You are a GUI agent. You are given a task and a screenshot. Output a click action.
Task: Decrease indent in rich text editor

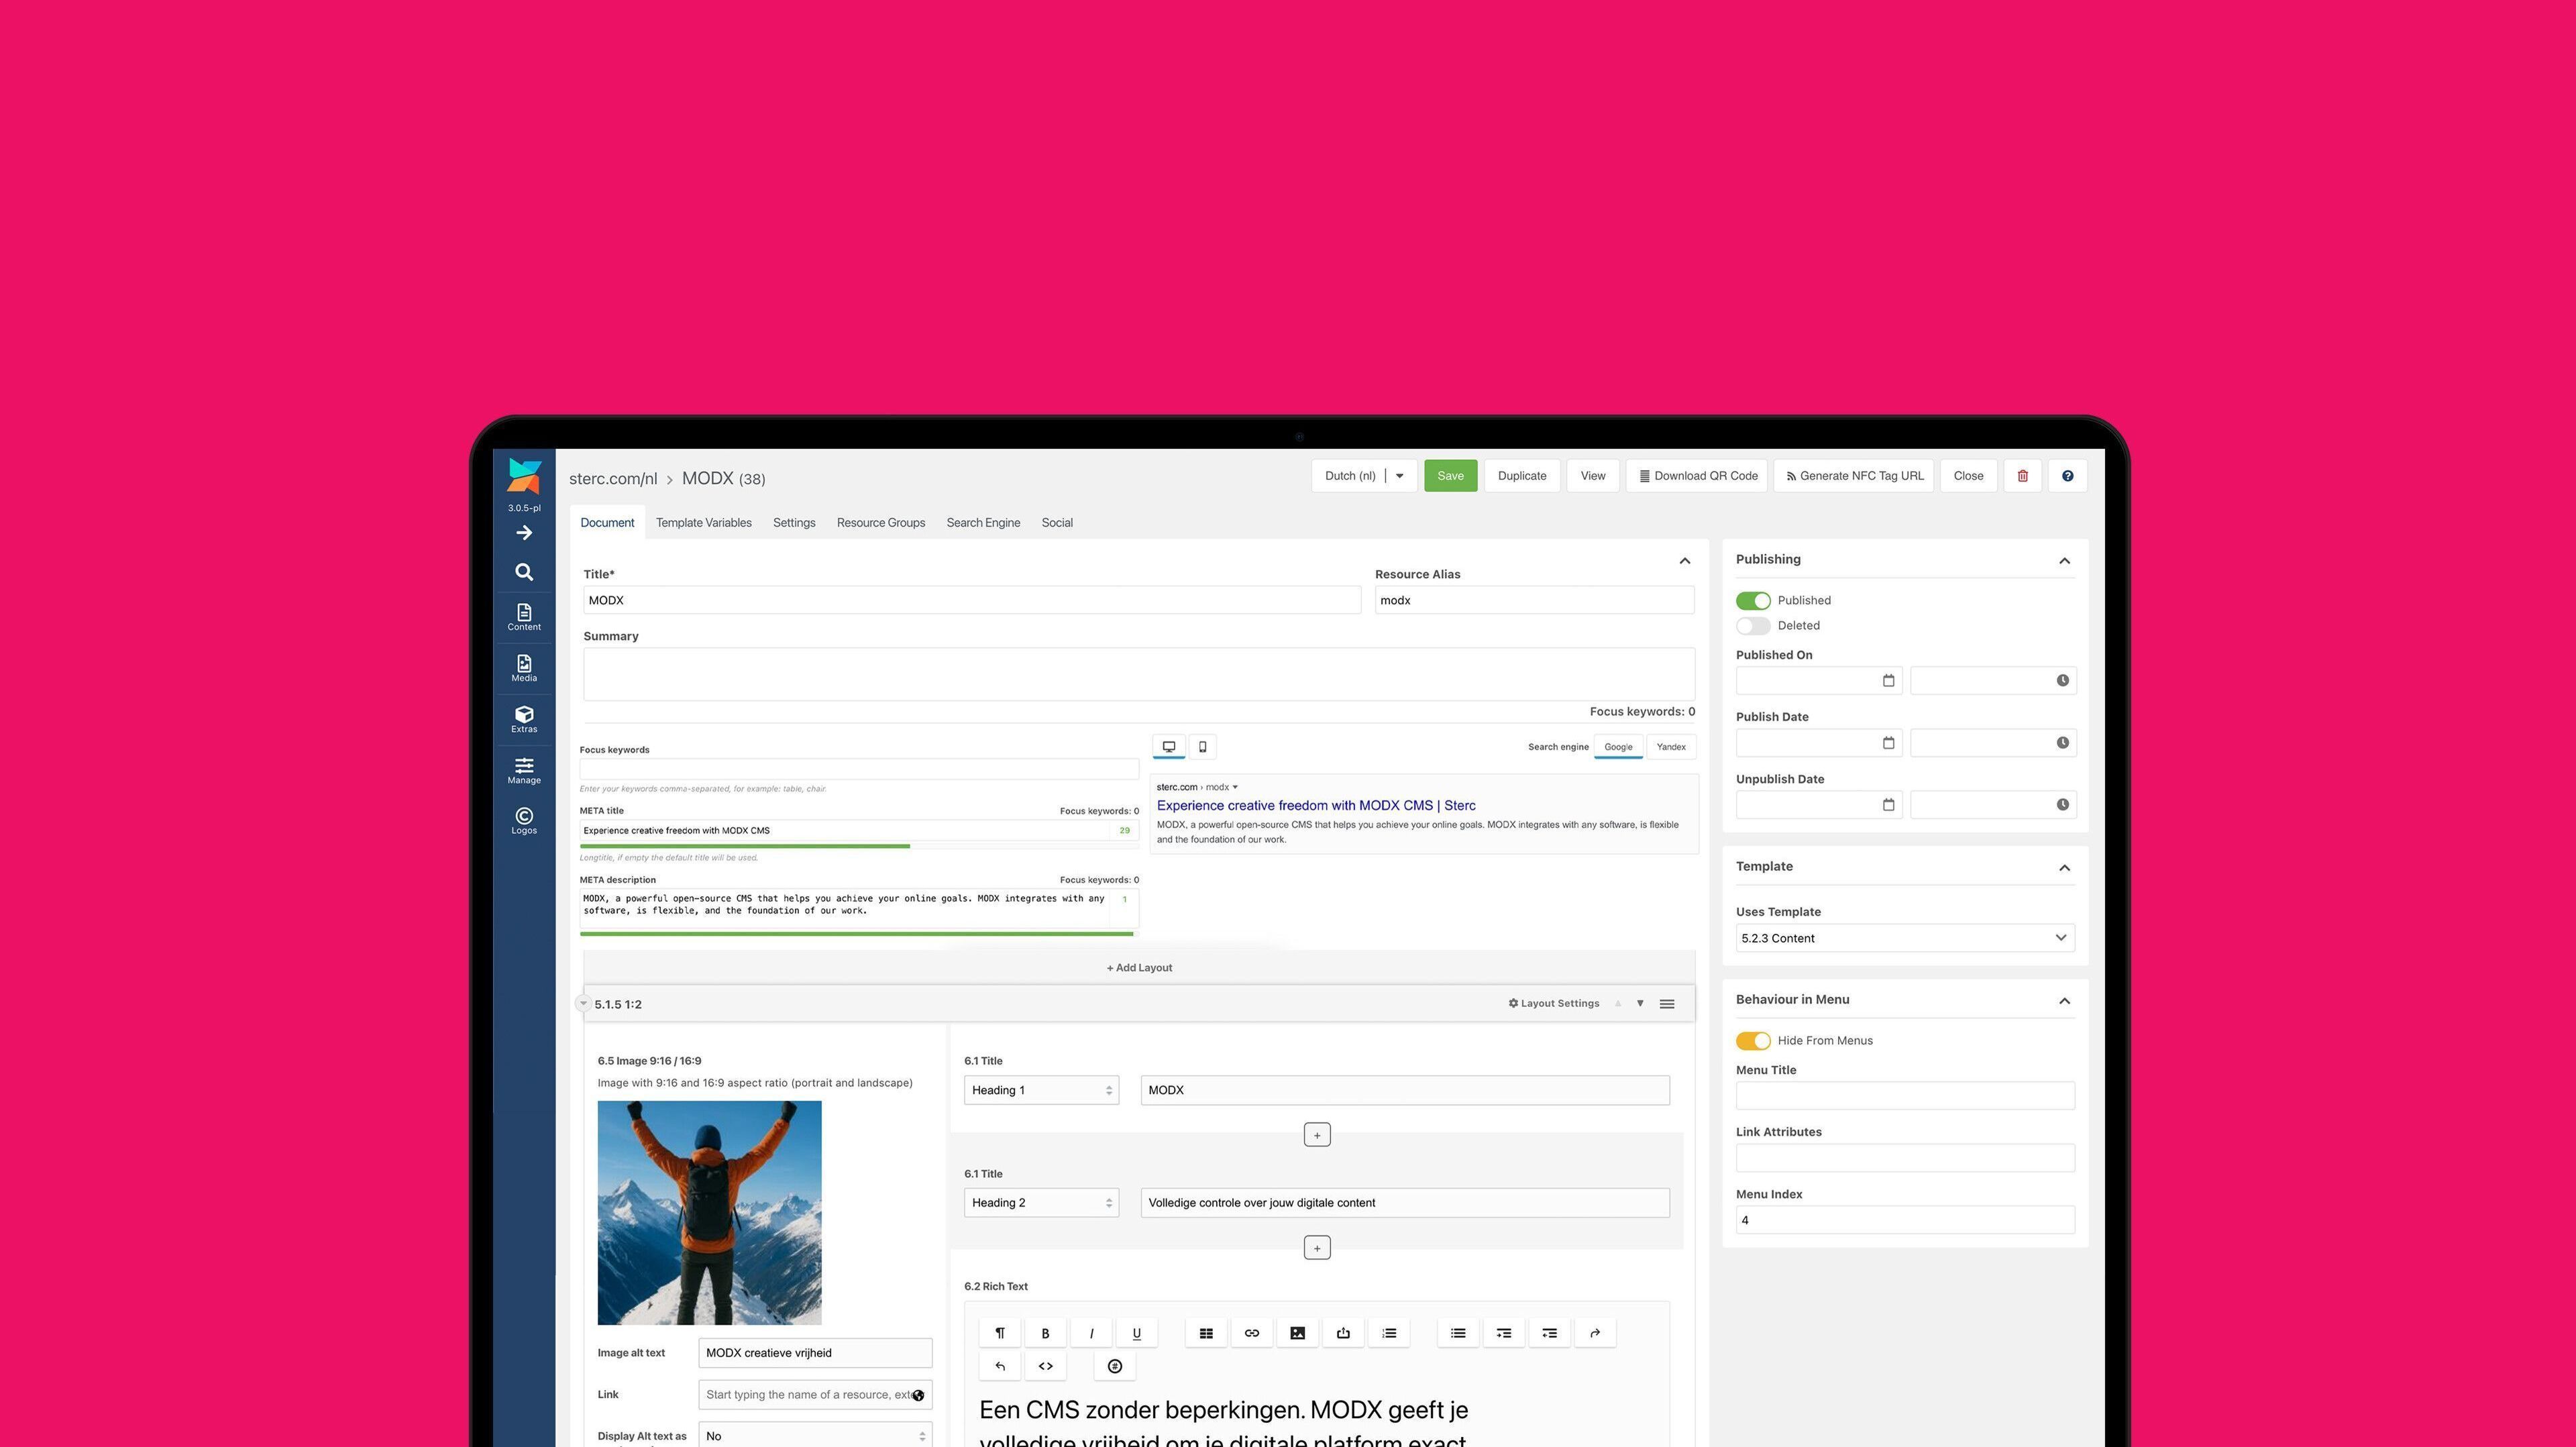[1550, 1333]
